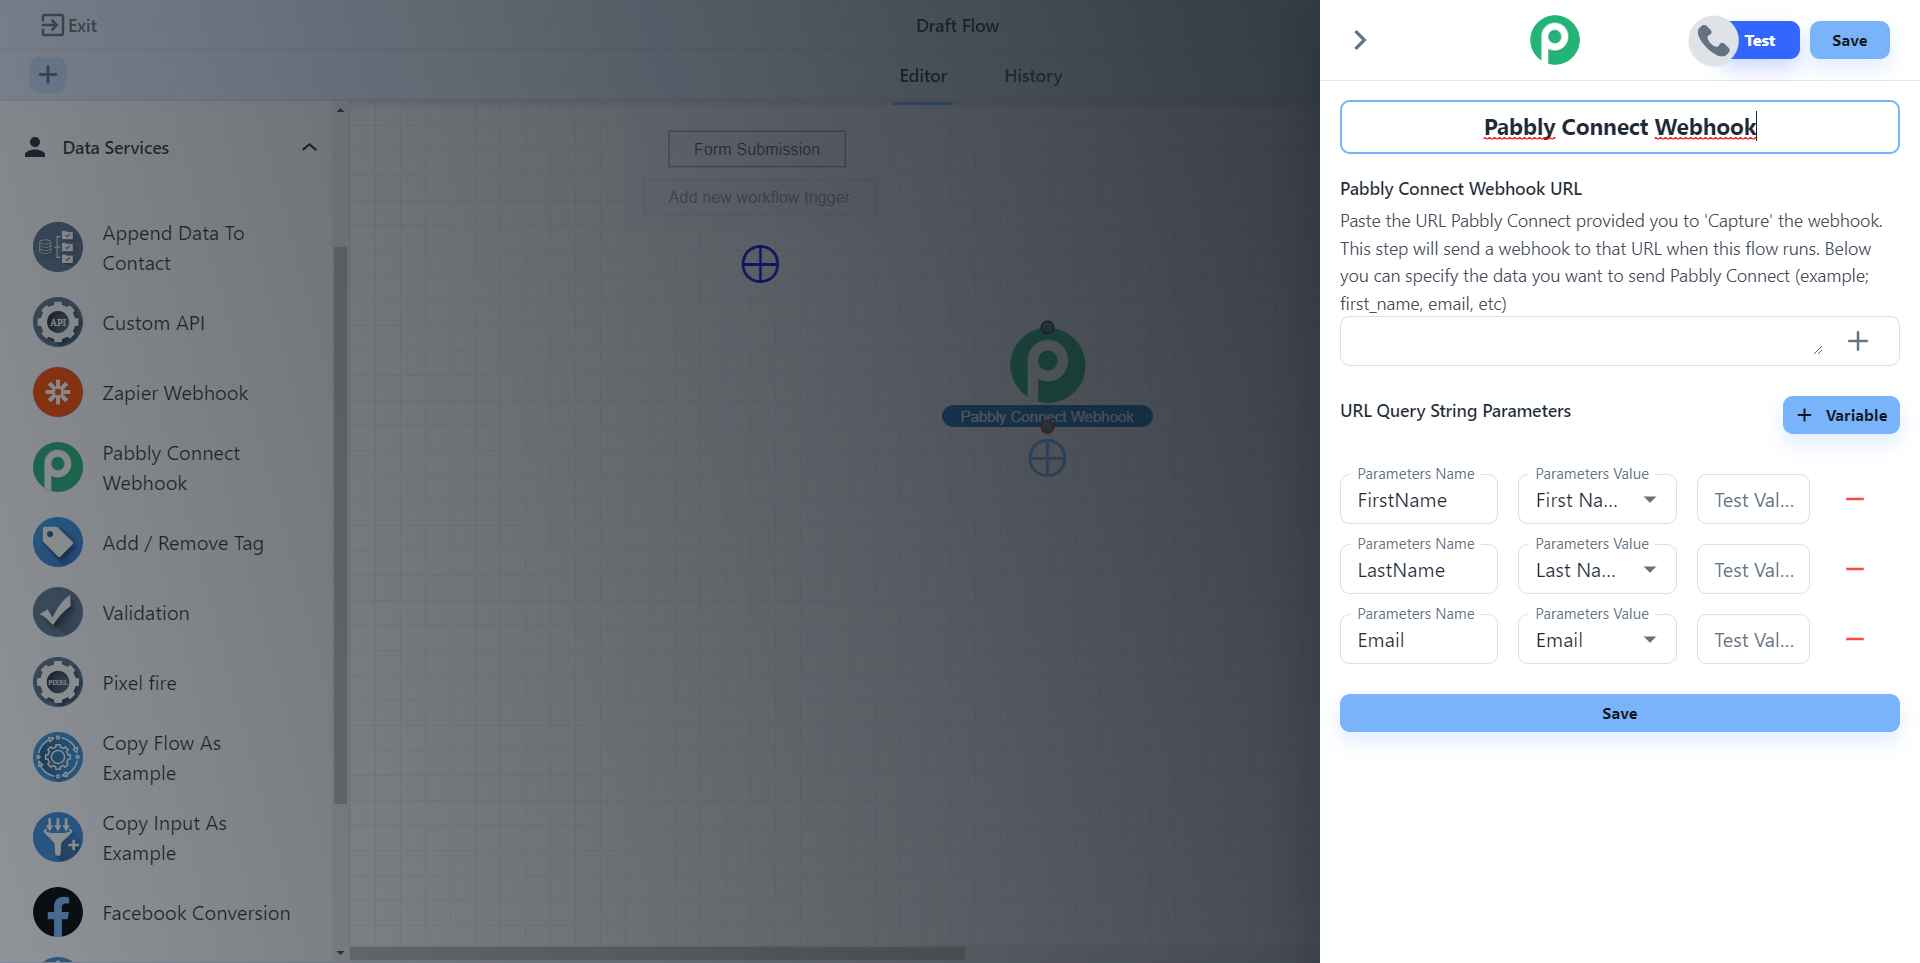Screen dimensions: 1920x963
Task: Click the Draft Flow title text
Action: [957, 26]
